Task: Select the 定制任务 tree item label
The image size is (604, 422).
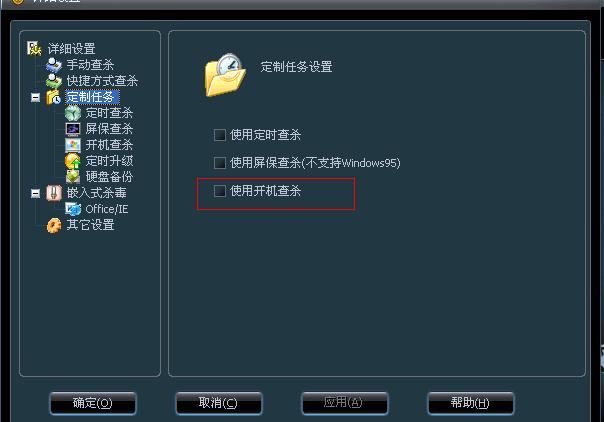Action: 92,97
